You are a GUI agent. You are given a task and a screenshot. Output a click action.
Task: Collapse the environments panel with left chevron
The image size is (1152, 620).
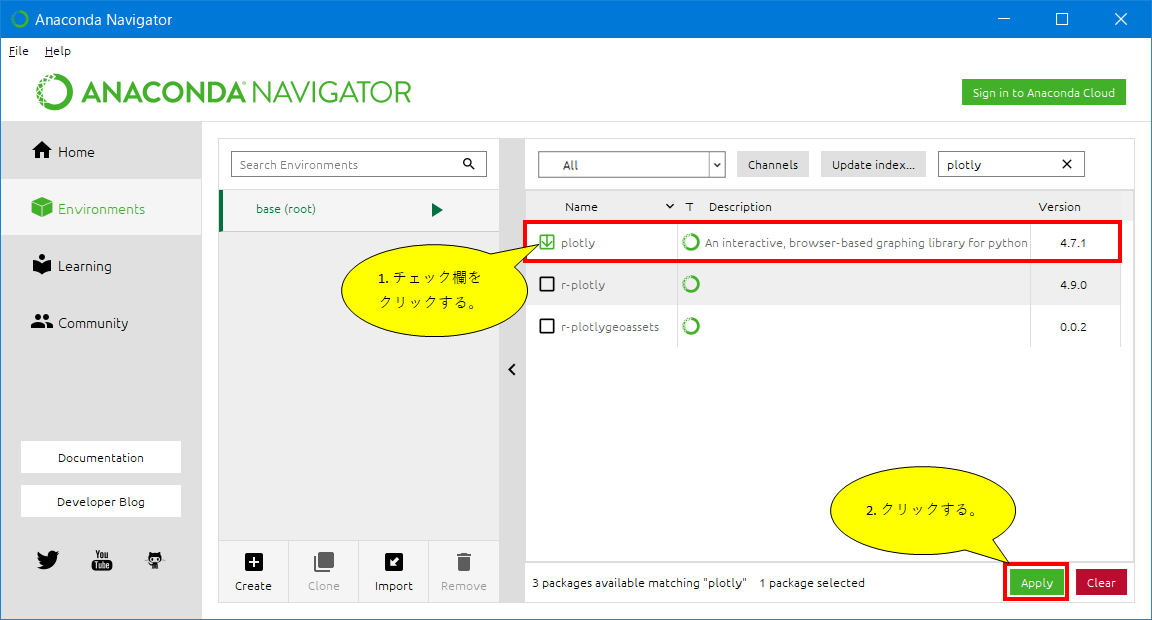[x=512, y=370]
